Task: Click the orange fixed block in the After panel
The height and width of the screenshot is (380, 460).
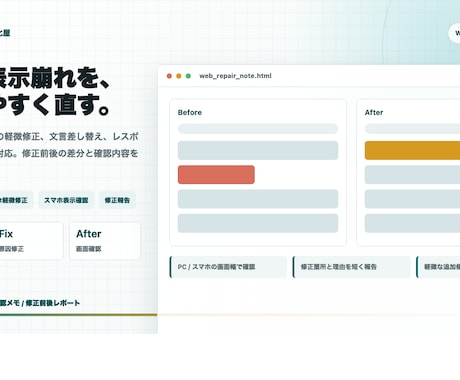Action: 412,150
